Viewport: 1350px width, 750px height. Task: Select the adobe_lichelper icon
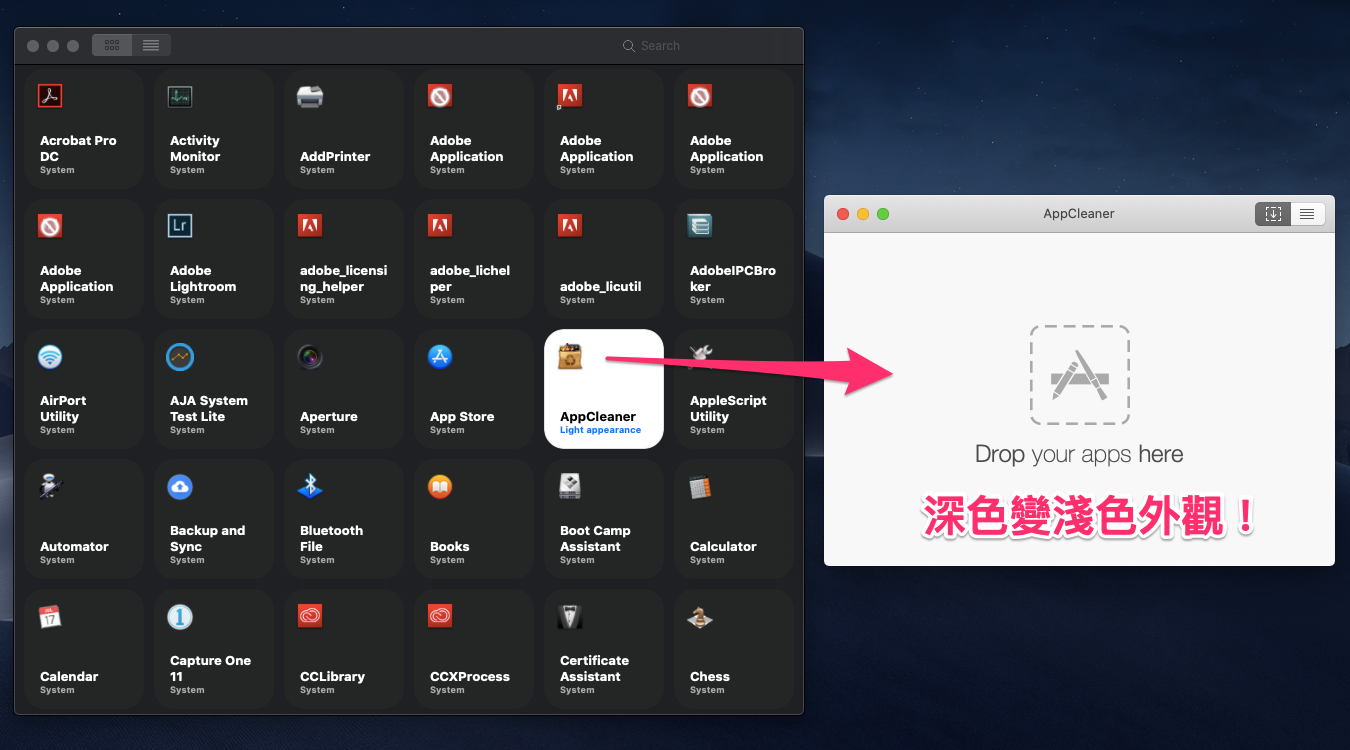pos(440,226)
